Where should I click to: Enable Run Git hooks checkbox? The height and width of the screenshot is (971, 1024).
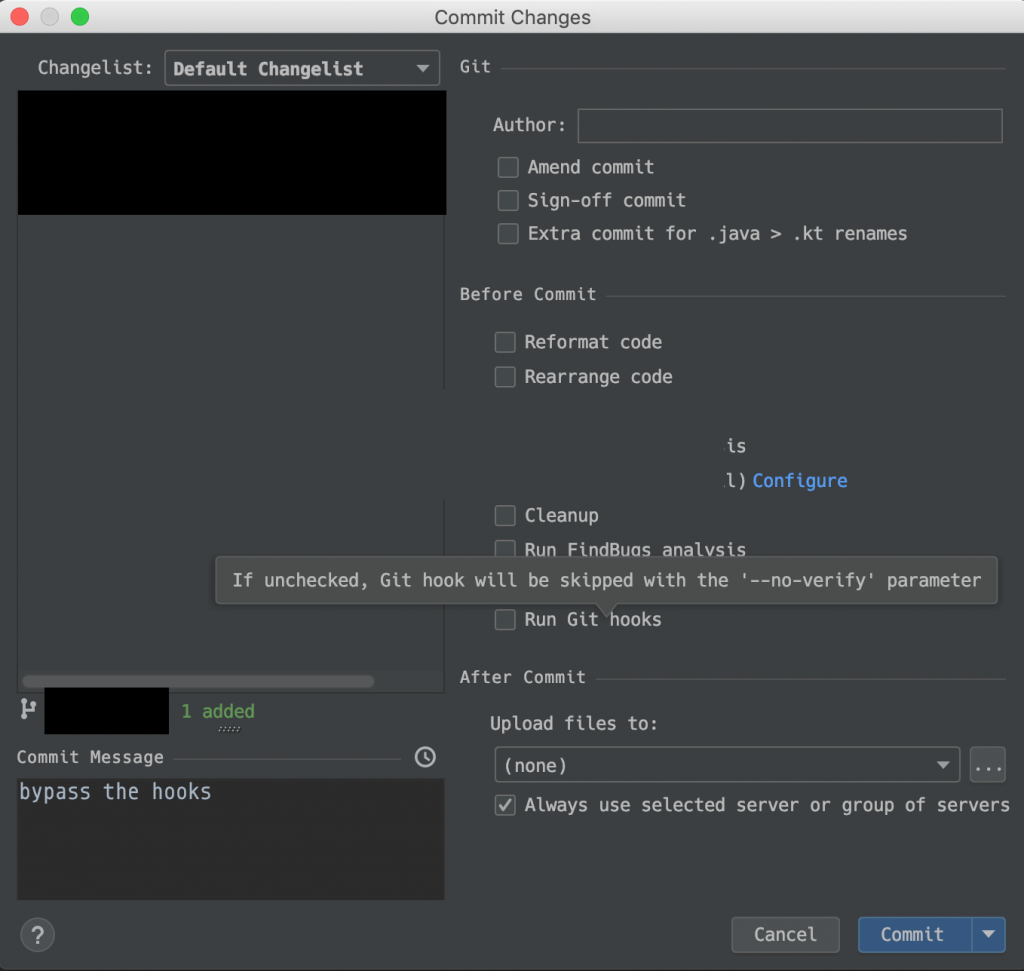coord(505,620)
